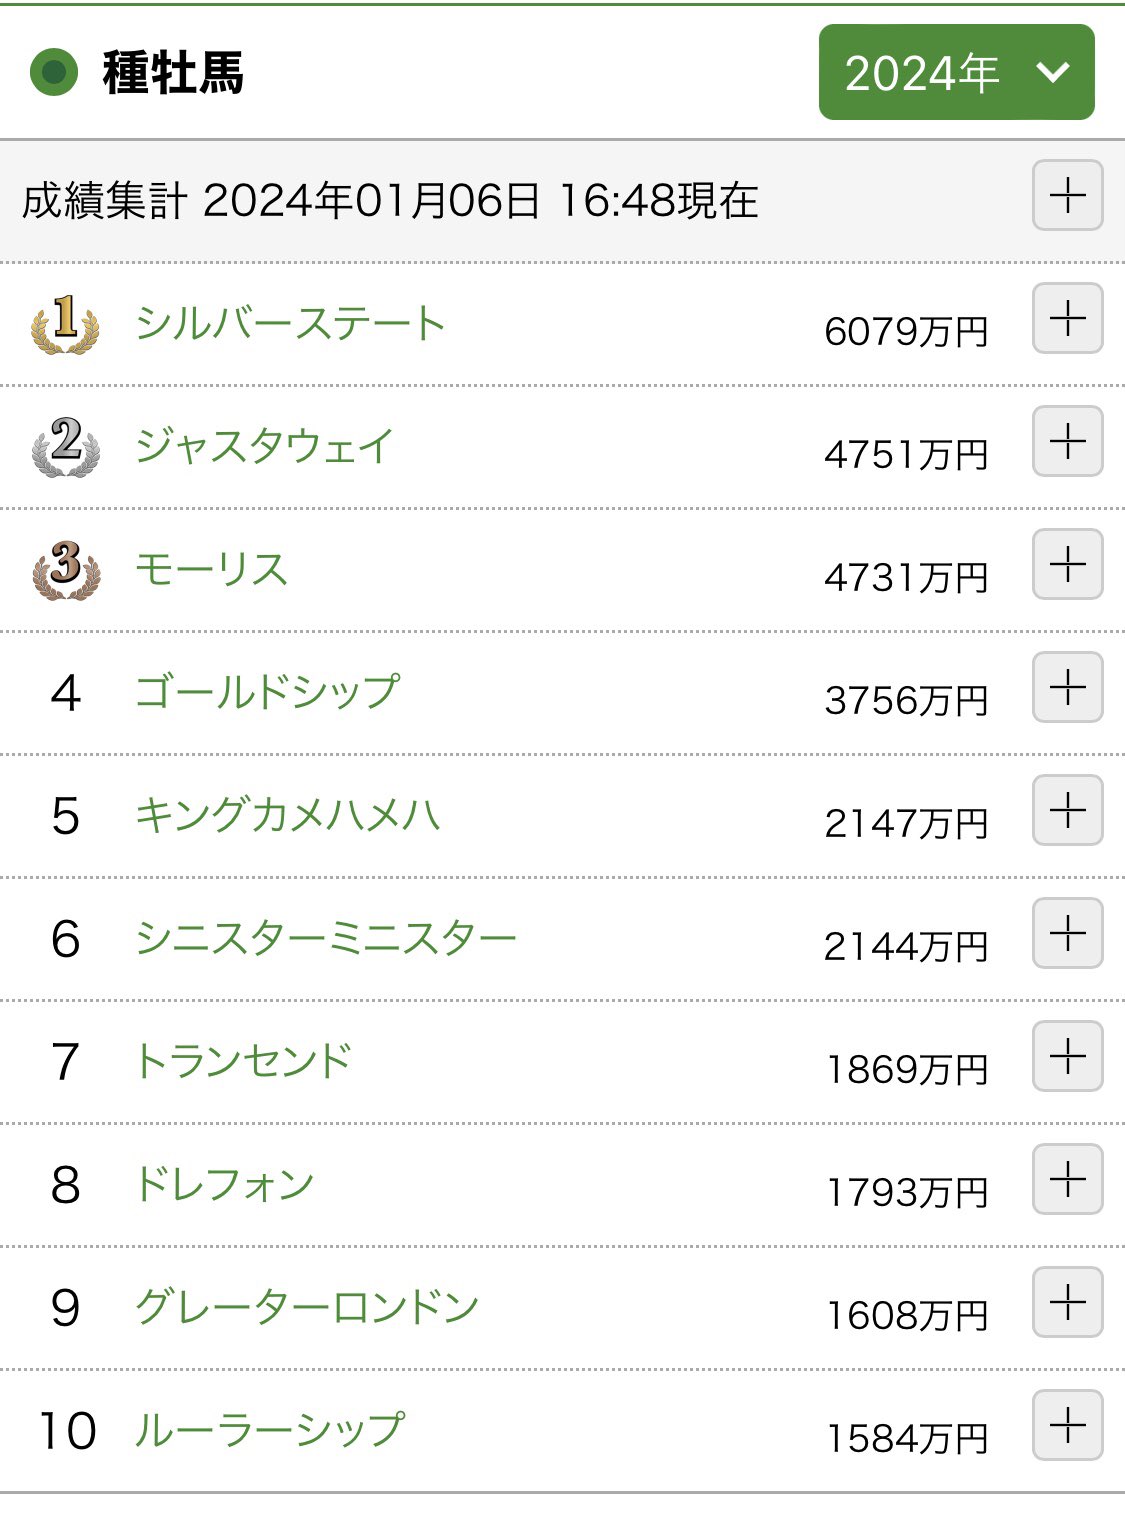Click plus icon beside ドレフォン

pyautogui.click(x=1067, y=1179)
